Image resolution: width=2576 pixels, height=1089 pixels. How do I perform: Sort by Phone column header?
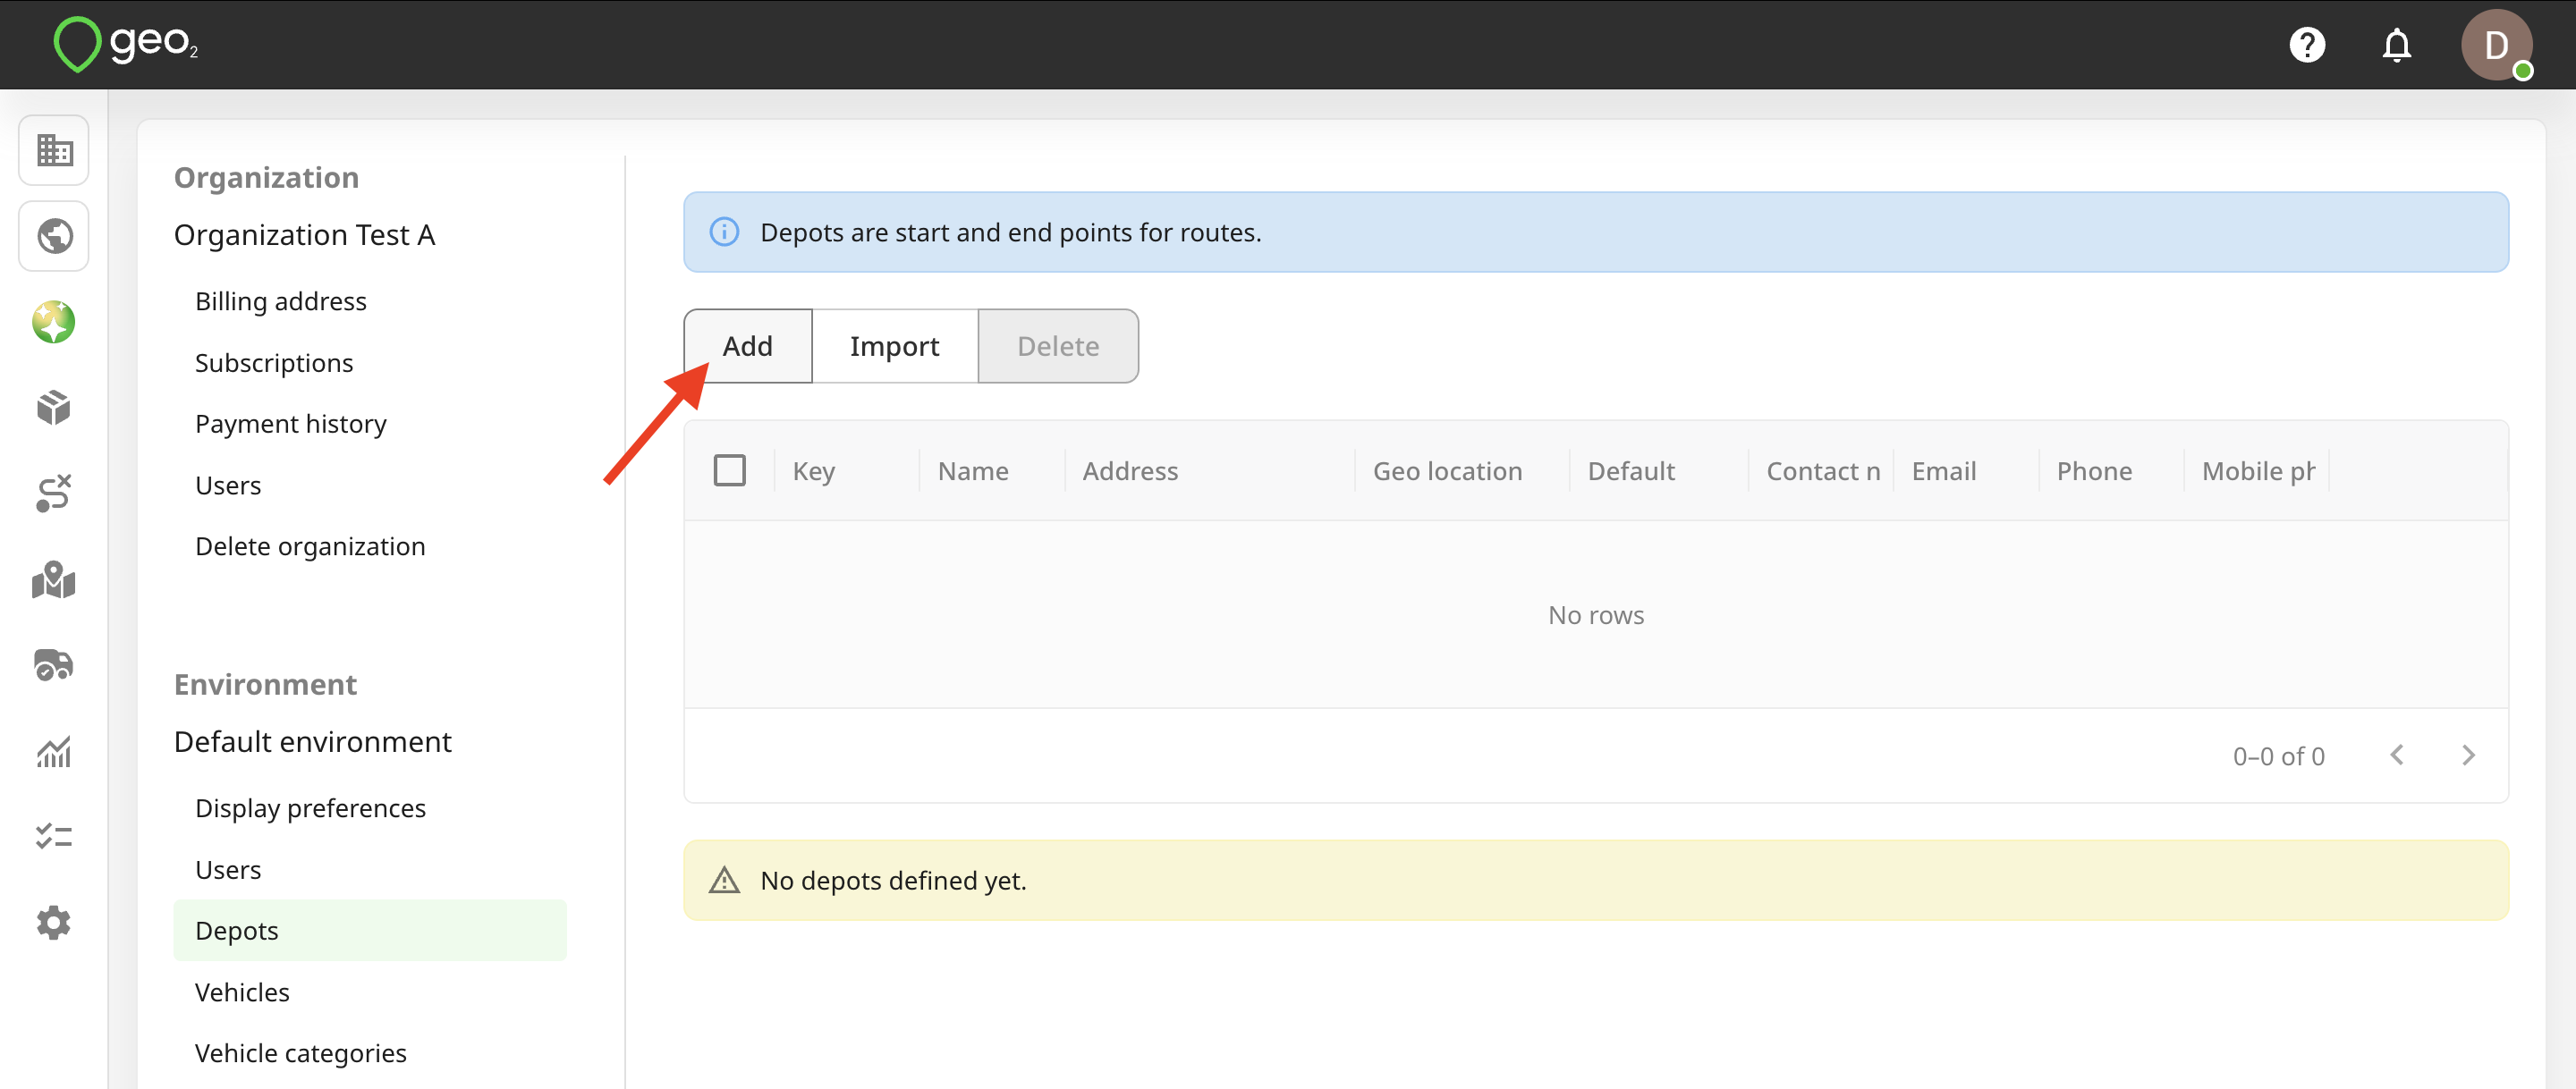(2094, 471)
